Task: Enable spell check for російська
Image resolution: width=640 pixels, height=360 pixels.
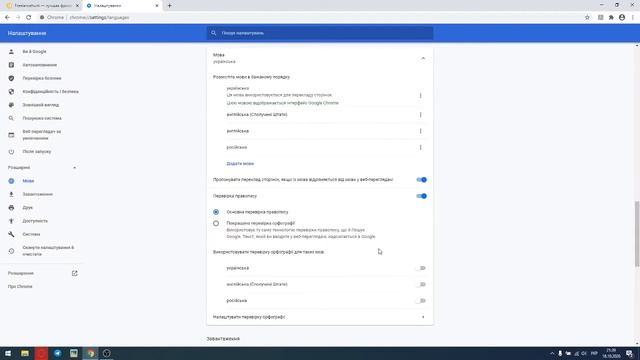Action: pos(421,301)
